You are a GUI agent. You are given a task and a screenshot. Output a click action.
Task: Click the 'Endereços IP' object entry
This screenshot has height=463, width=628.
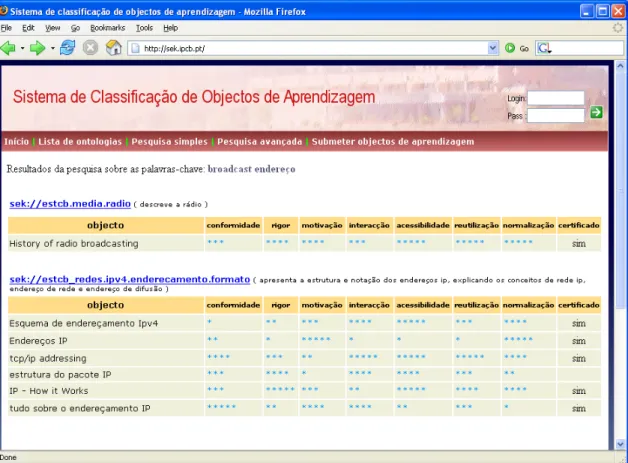[38, 341]
